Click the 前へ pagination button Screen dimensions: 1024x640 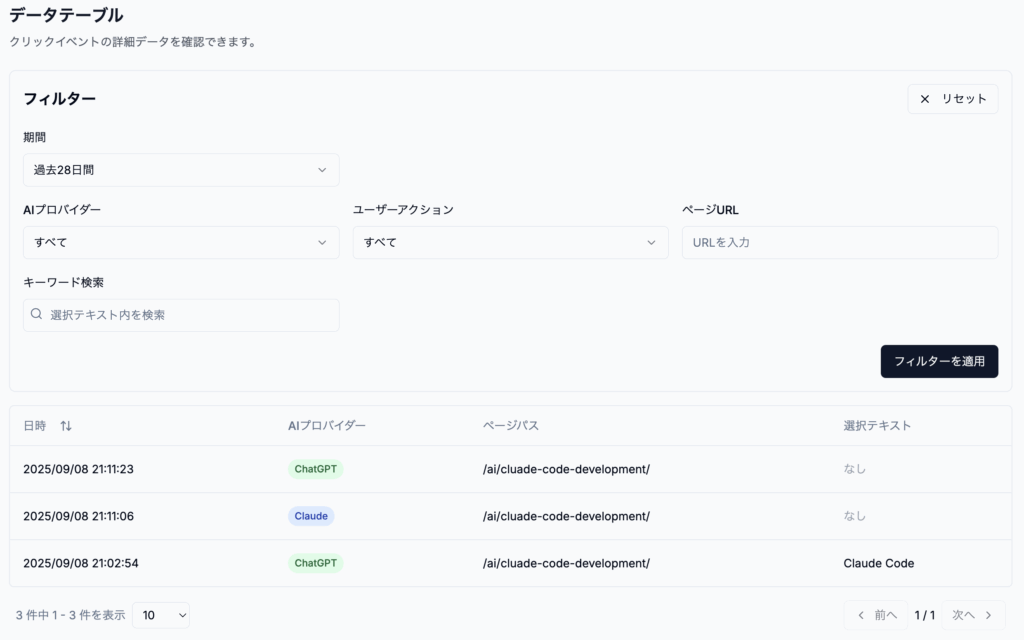[876, 615]
